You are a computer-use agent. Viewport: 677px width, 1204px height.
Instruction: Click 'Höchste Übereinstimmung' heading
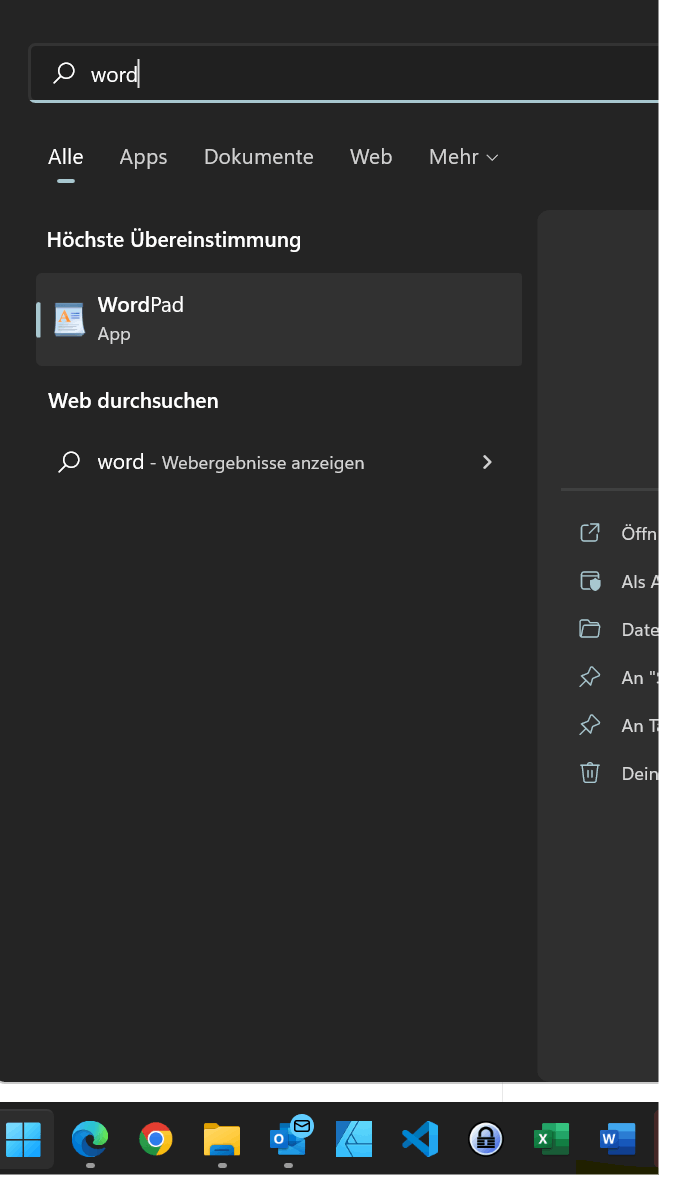coord(174,240)
